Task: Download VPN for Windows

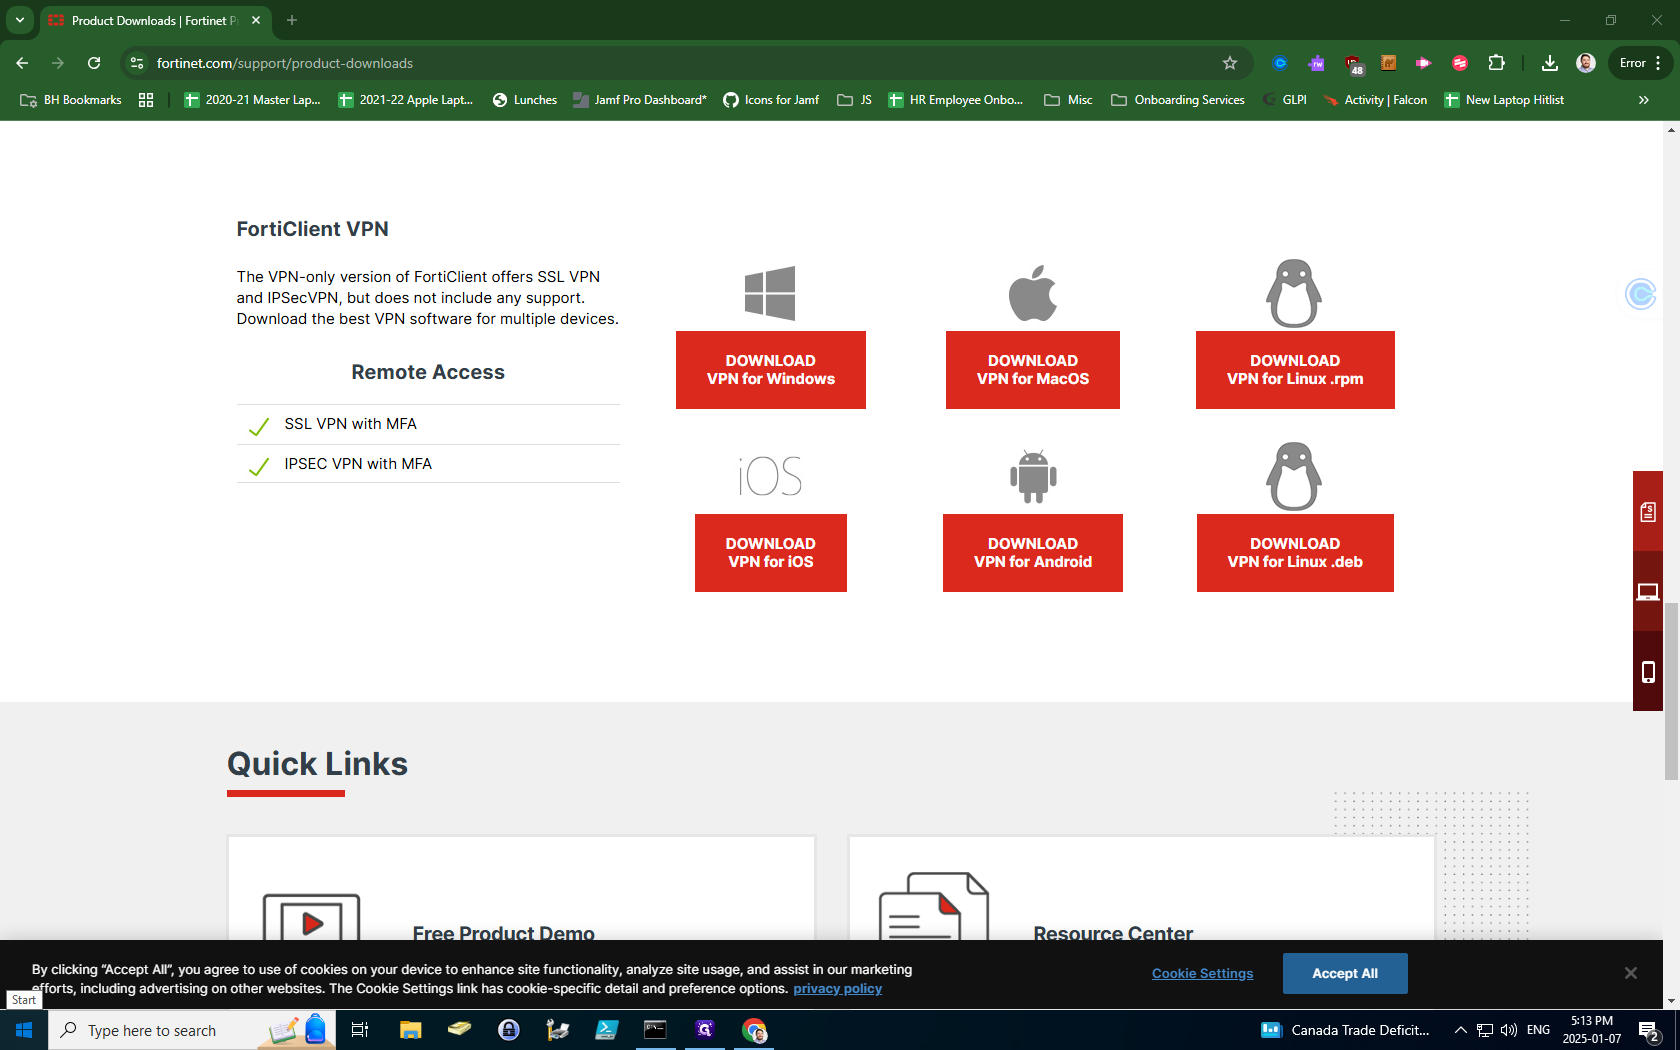Action: click(770, 370)
